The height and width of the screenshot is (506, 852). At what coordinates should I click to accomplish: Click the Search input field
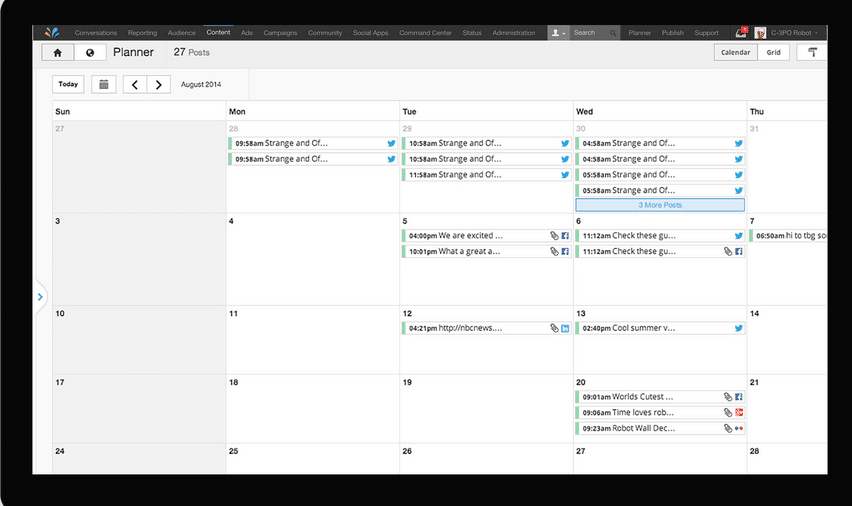pyautogui.click(x=590, y=33)
